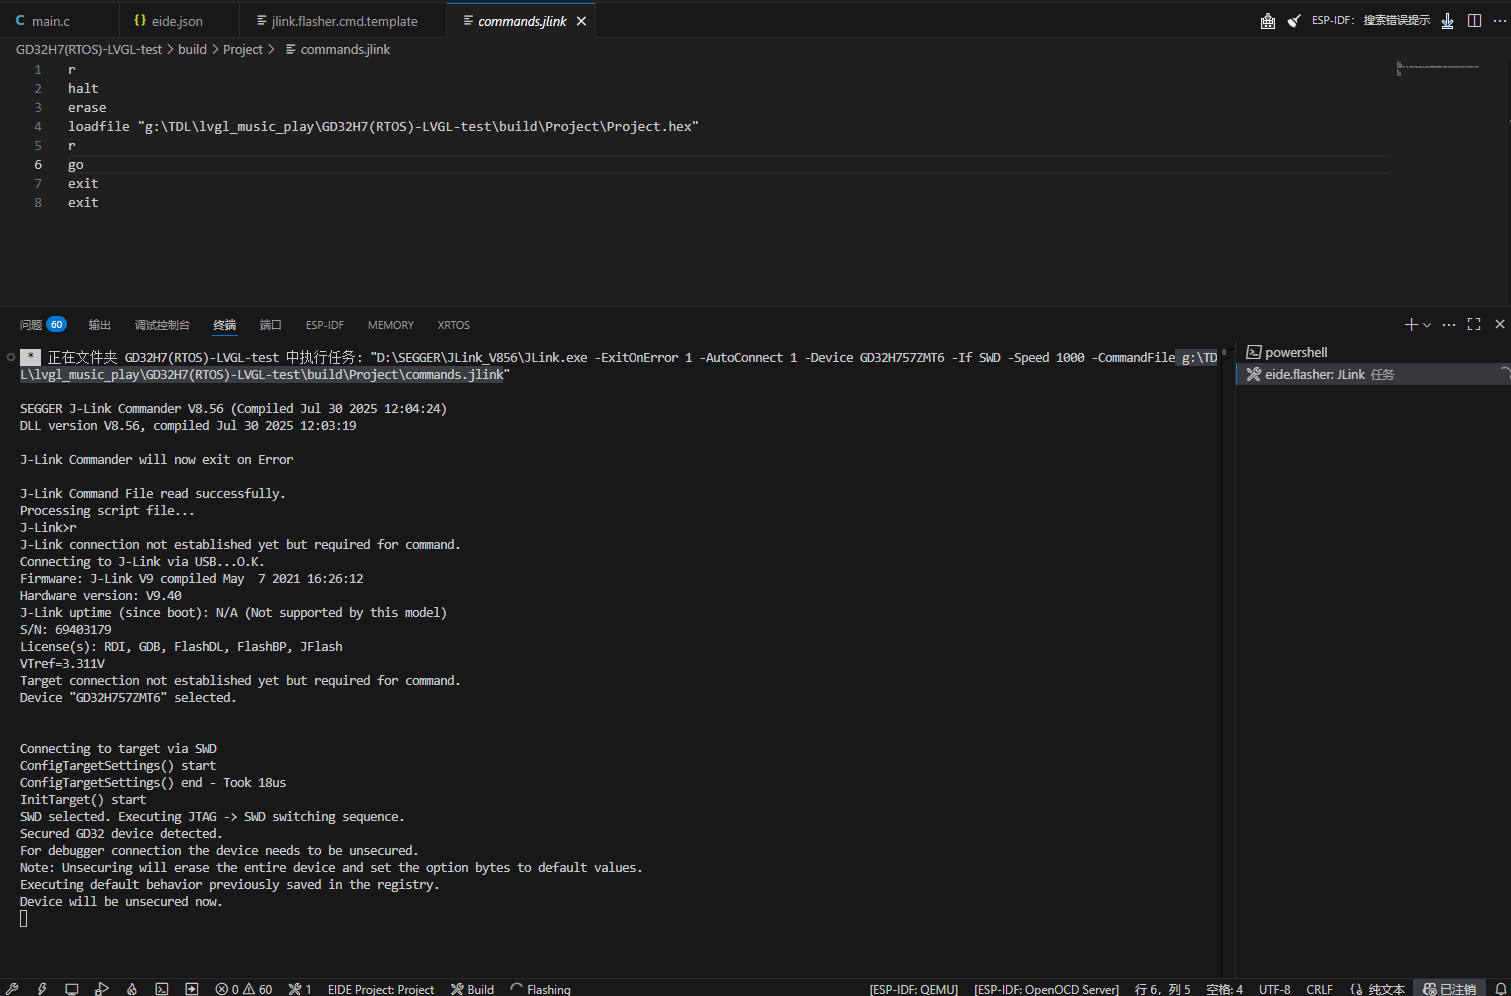Open the XRTOS panel tab
This screenshot has width=1511, height=996.
coord(453,325)
